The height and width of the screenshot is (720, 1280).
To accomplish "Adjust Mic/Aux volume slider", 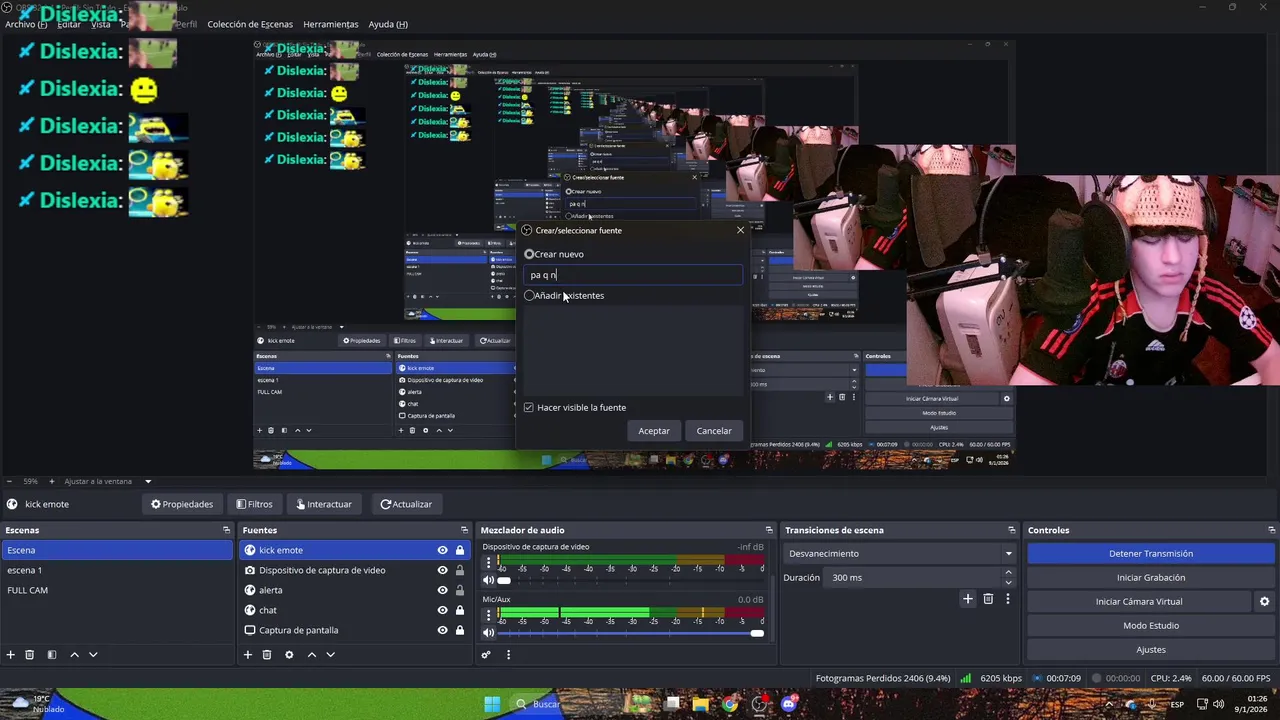I will click(x=757, y=633).
